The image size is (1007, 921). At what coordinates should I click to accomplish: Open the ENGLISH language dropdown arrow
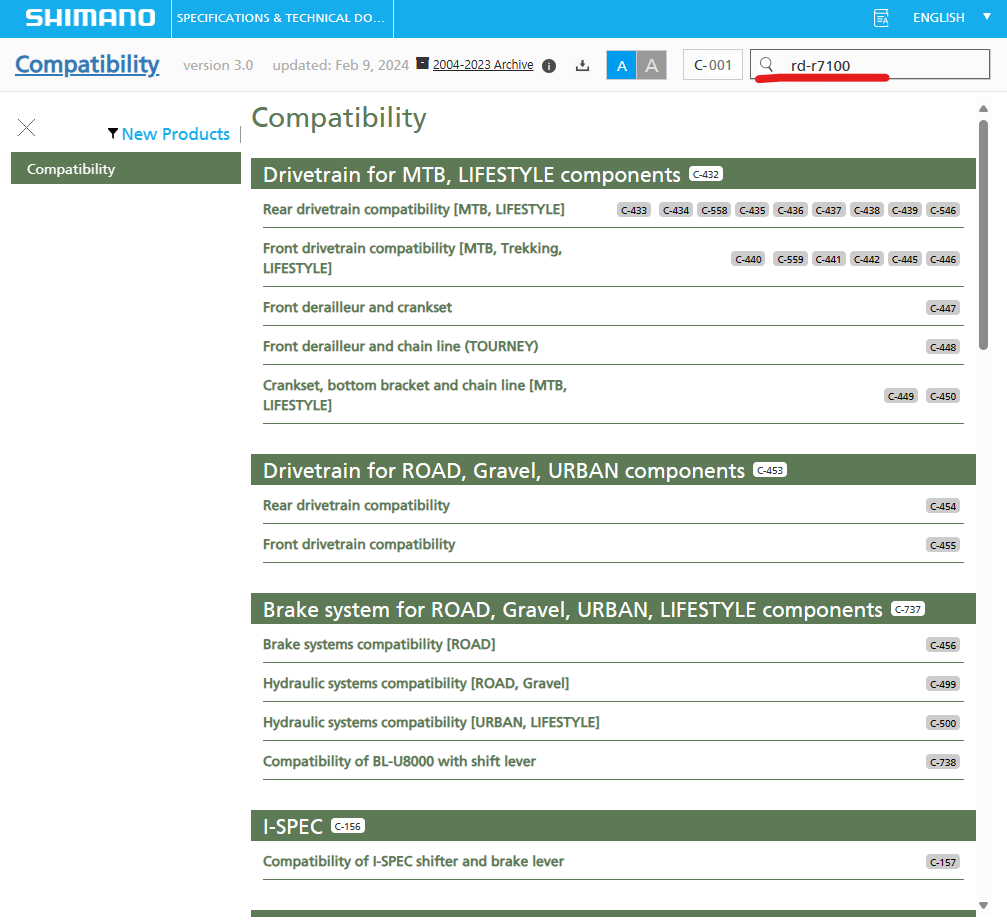click(987, 17)
